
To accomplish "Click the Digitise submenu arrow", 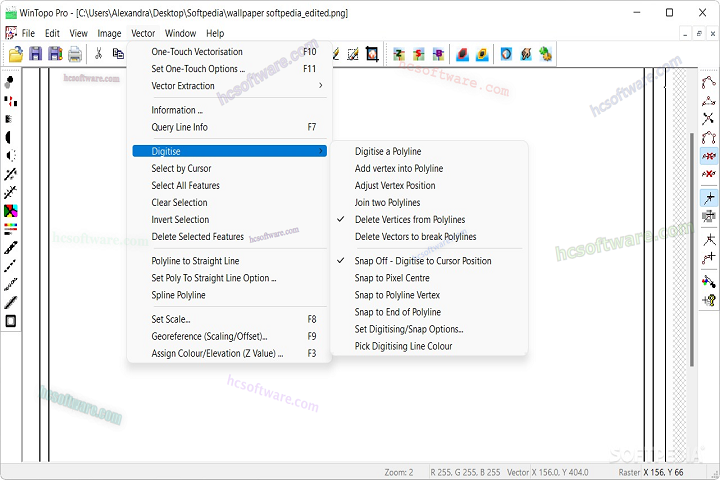I will point(321,151).
